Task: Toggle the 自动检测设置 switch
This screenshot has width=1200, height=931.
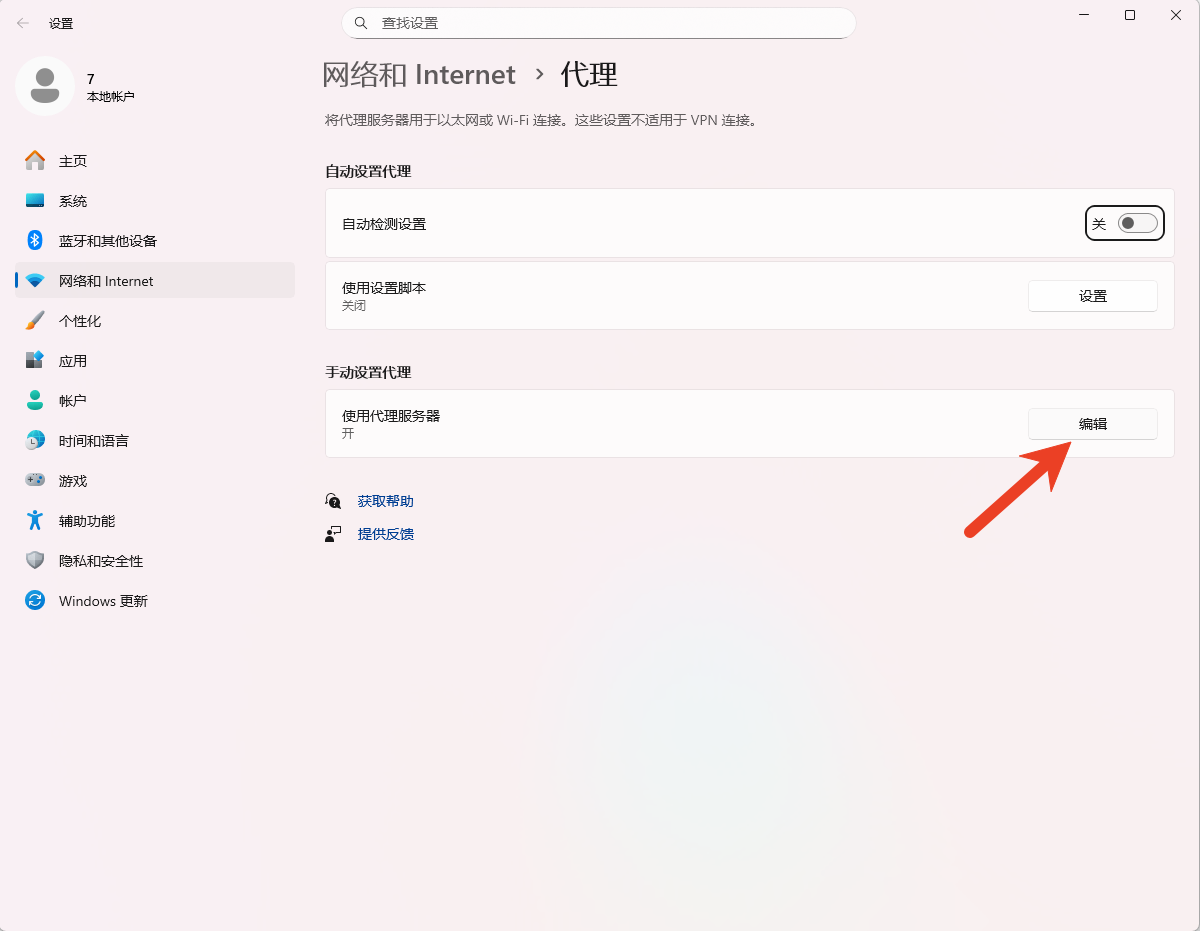Action: click(x=1137, y=224)
